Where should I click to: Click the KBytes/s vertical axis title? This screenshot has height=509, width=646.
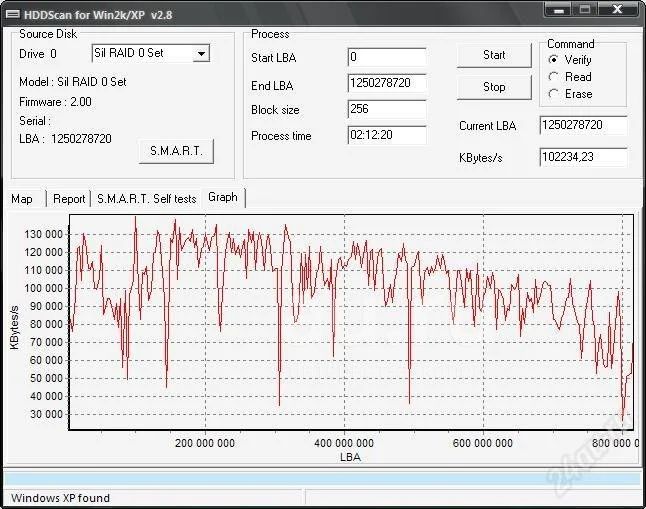14,328
